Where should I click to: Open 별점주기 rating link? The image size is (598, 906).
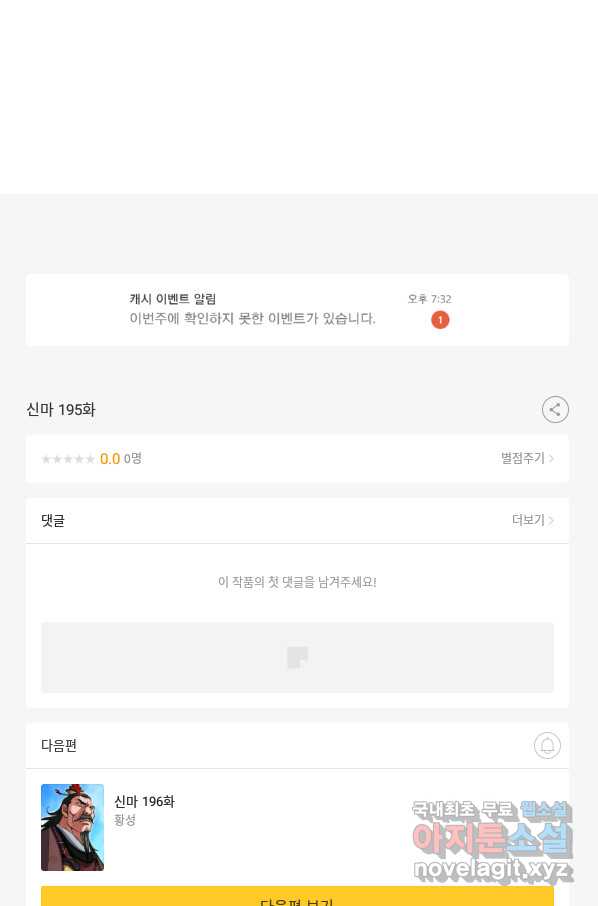[522, 458]
